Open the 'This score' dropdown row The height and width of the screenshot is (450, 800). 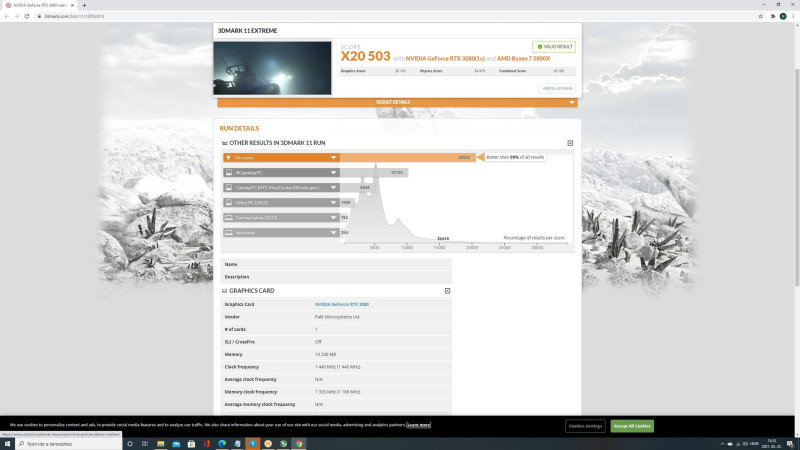(x=281, y=158)
